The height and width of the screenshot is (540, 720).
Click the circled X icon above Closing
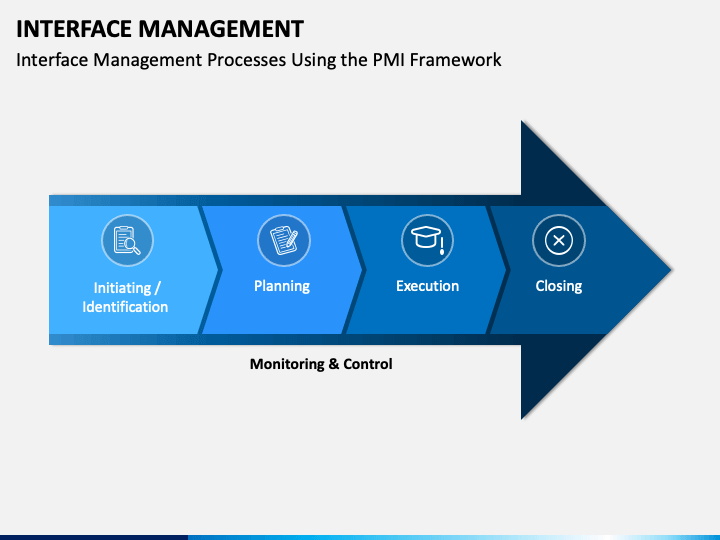coord(559,240)
